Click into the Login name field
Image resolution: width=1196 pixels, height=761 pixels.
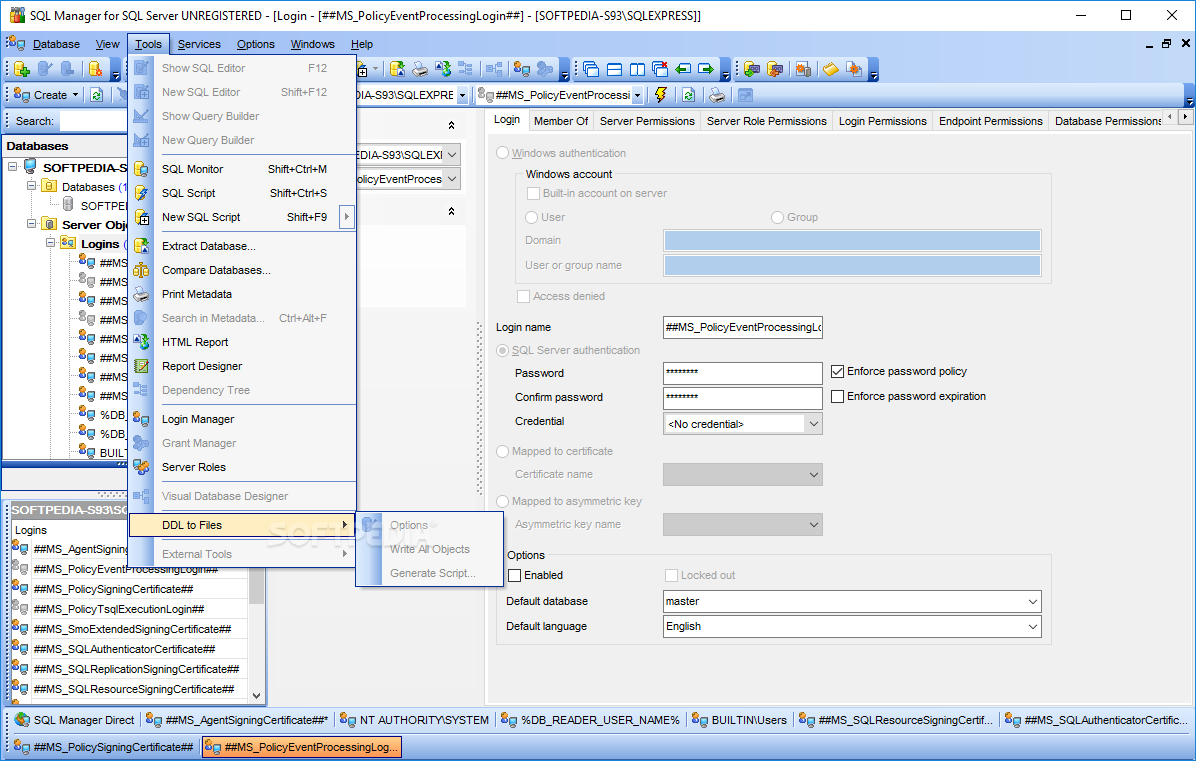pyautogui.click(x=742, y=327)
